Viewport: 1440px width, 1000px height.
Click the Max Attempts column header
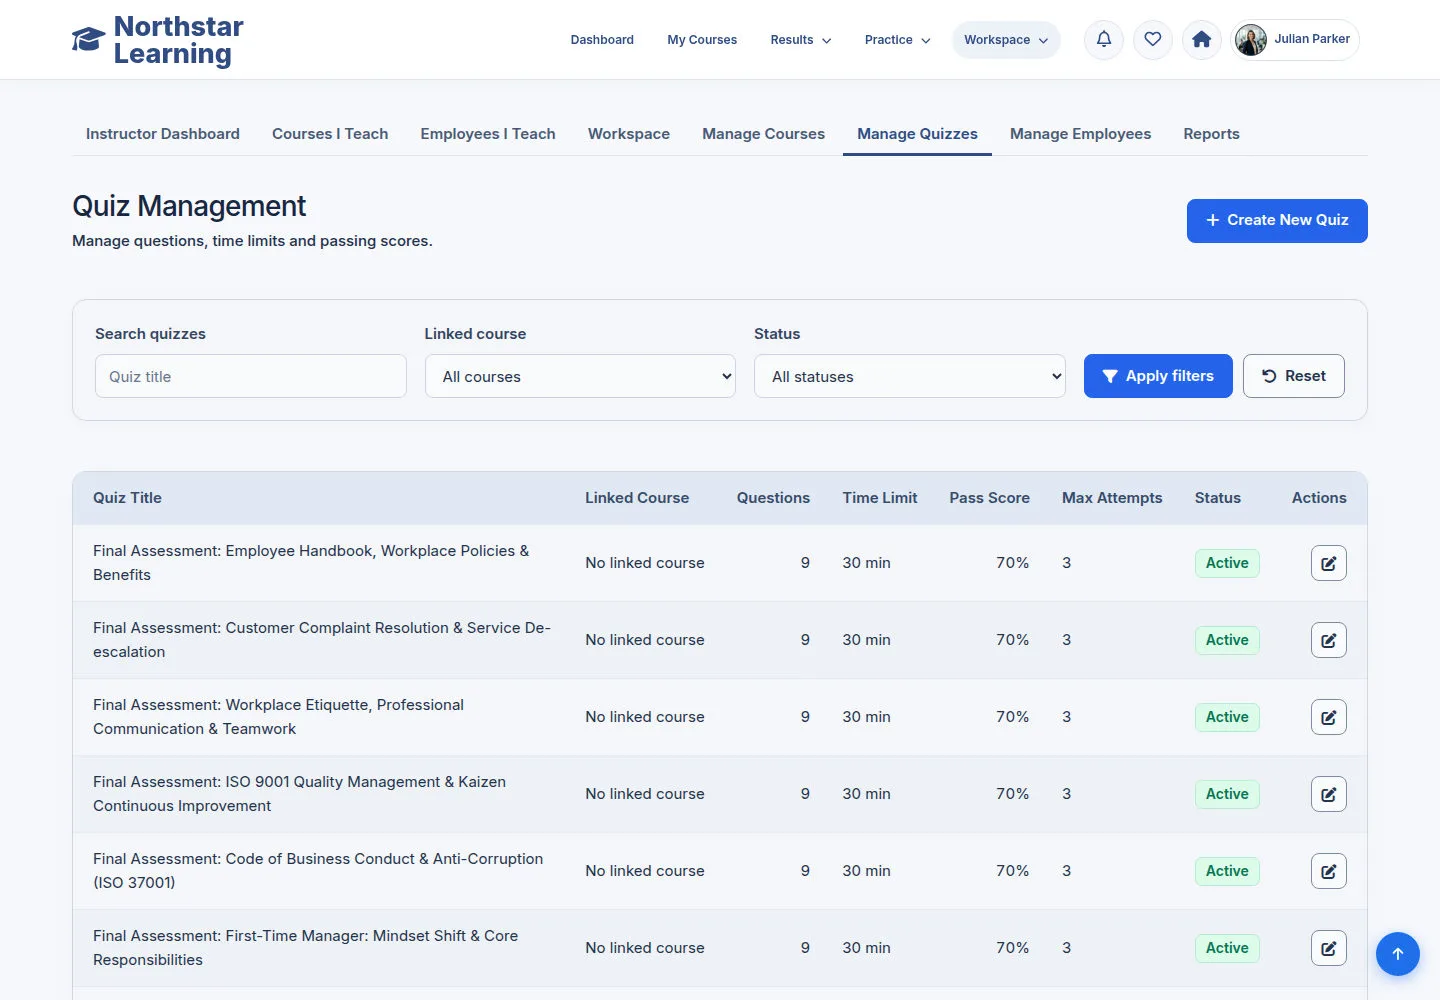tap(1112, 498)
